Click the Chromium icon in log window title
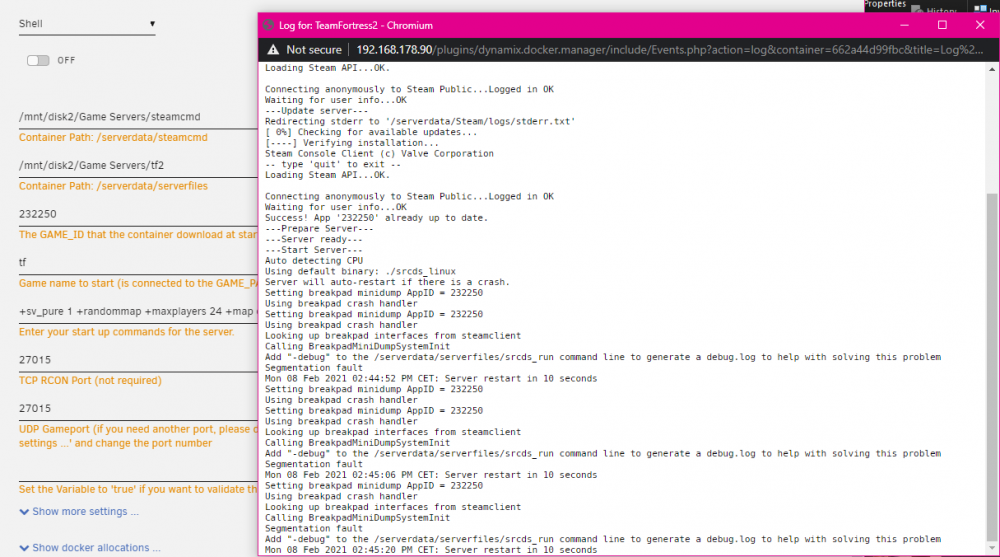1000x557 pixels. coord(268,26)
